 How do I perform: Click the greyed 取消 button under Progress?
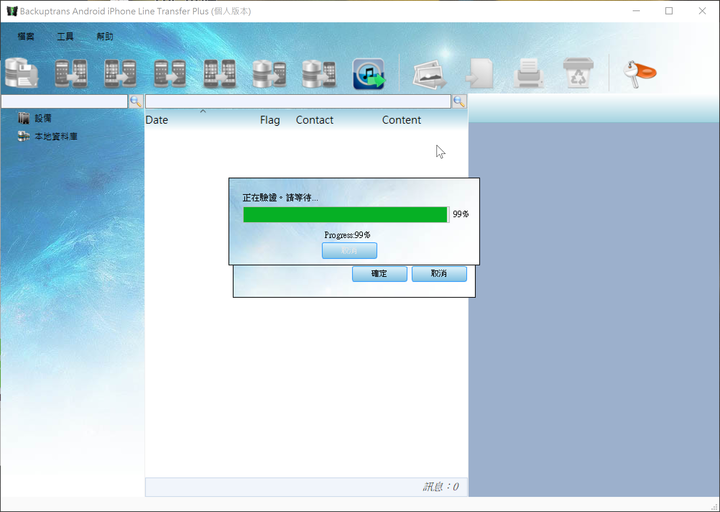click(x=349, y=251)
